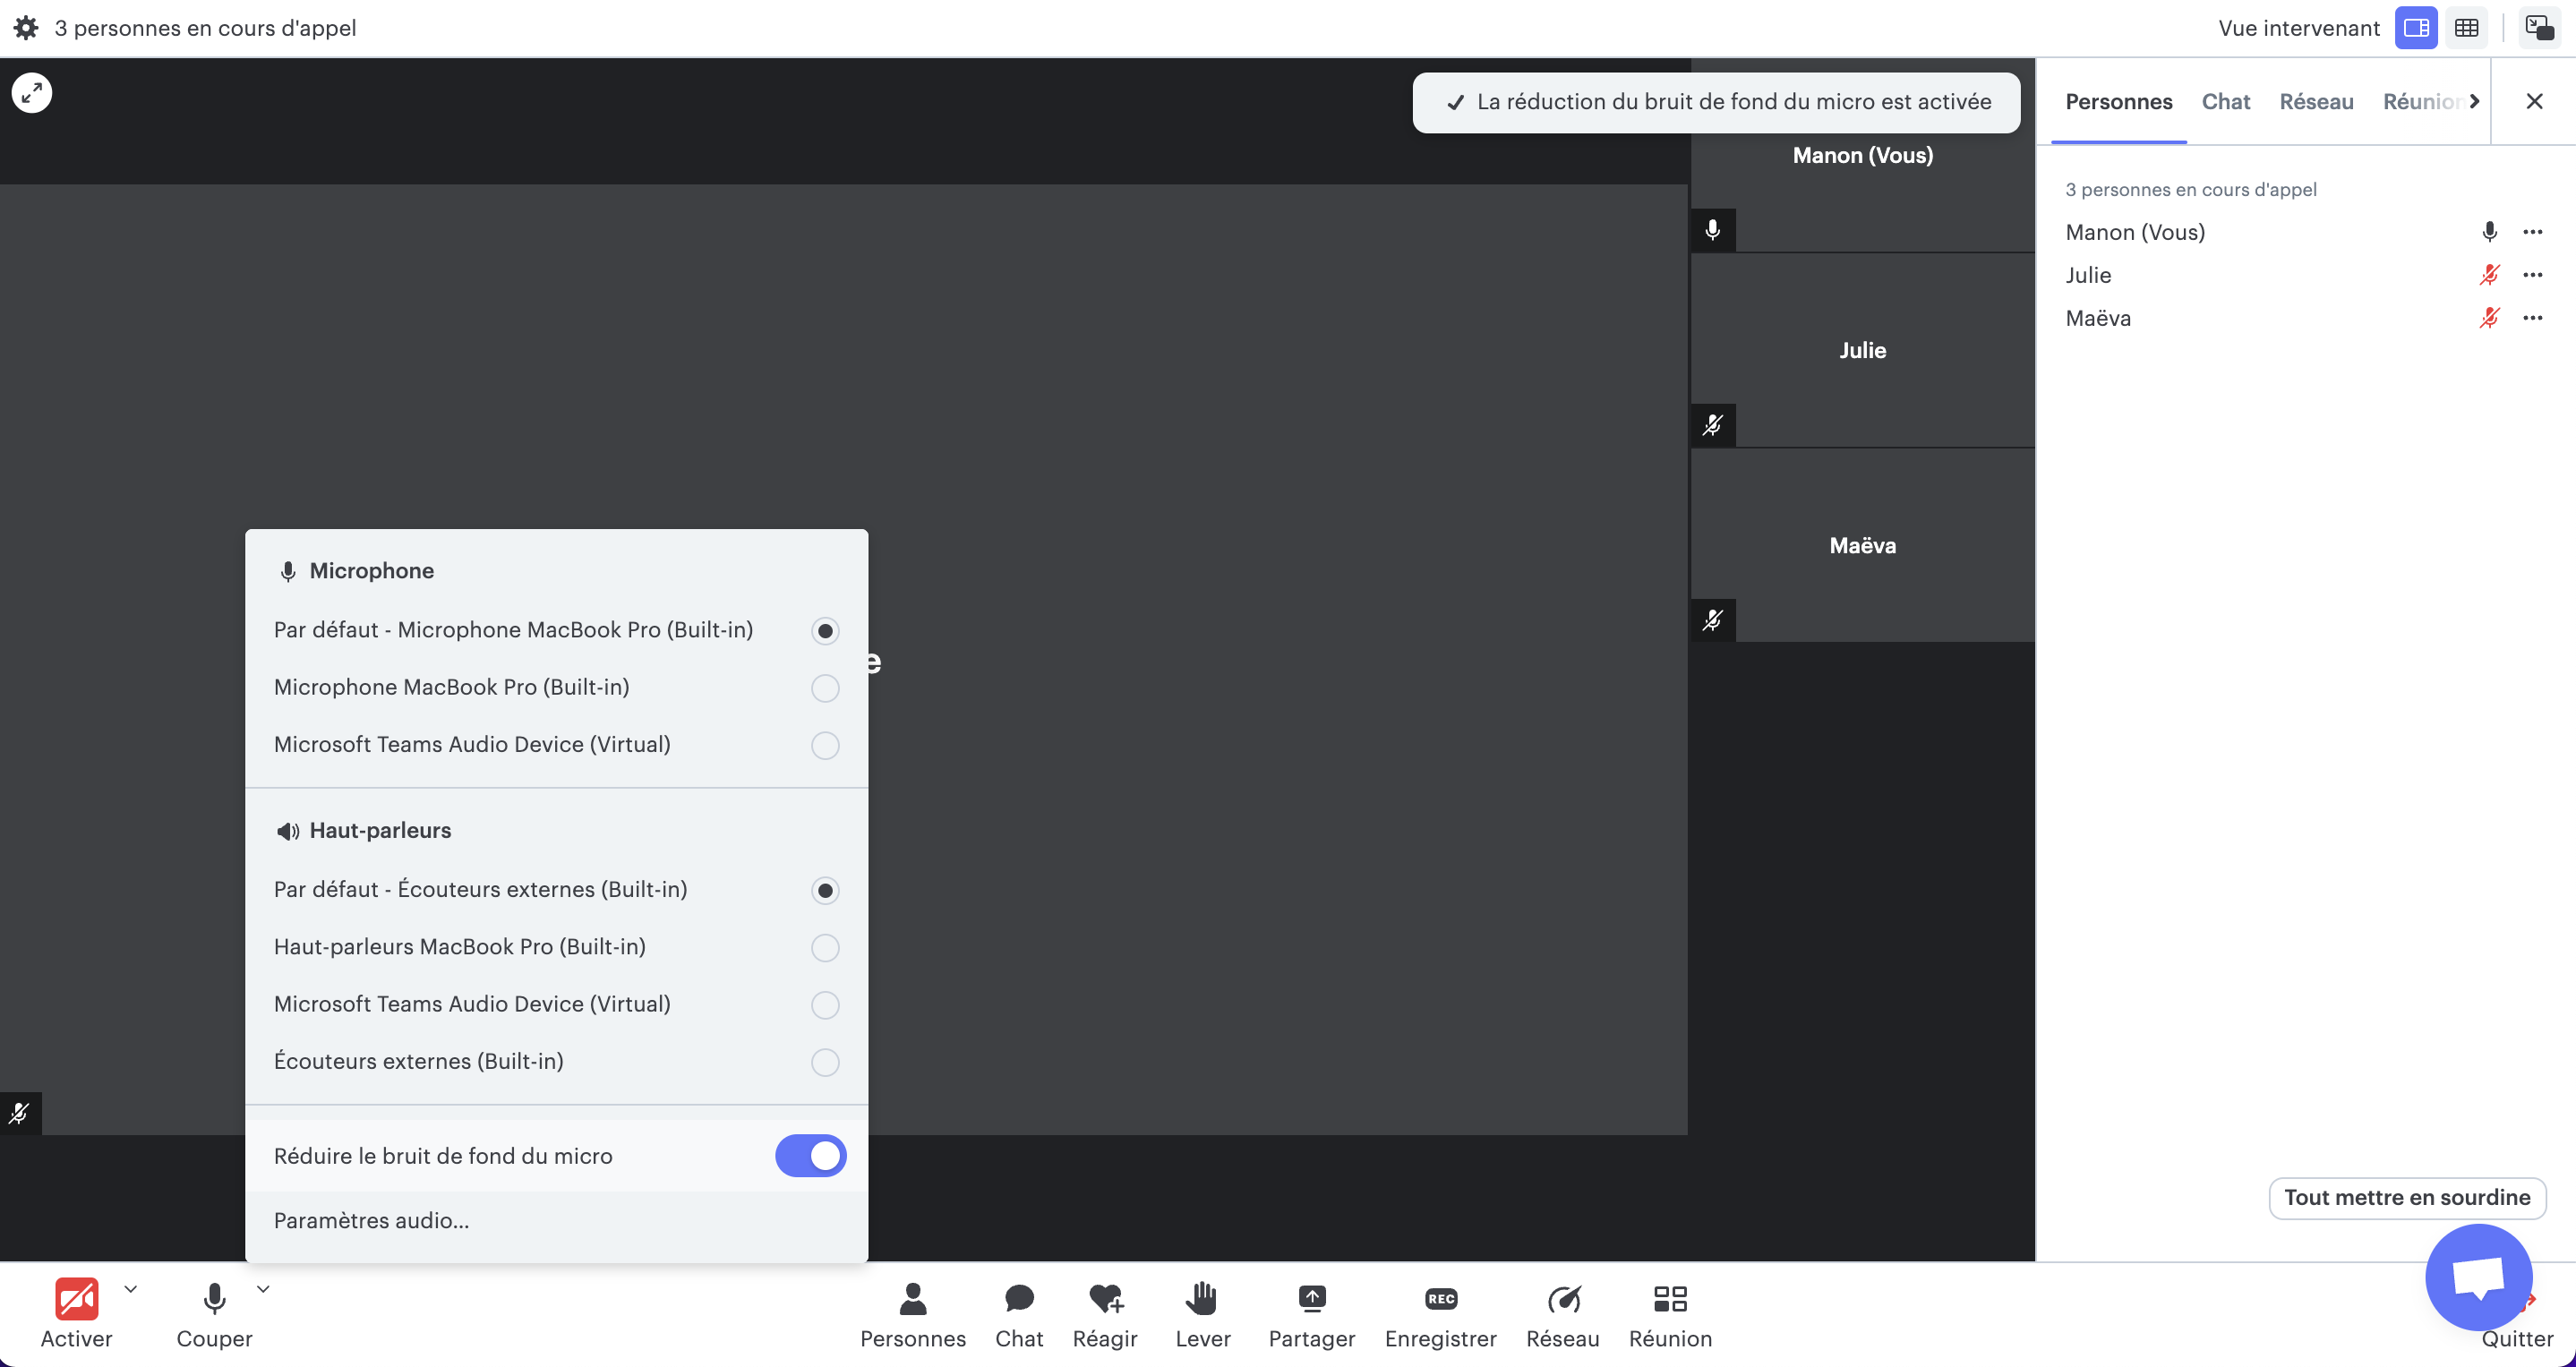Click Maëva's muted microphone icon in list
This screenshot has height=1367, width=2576.
point(2490,318)
